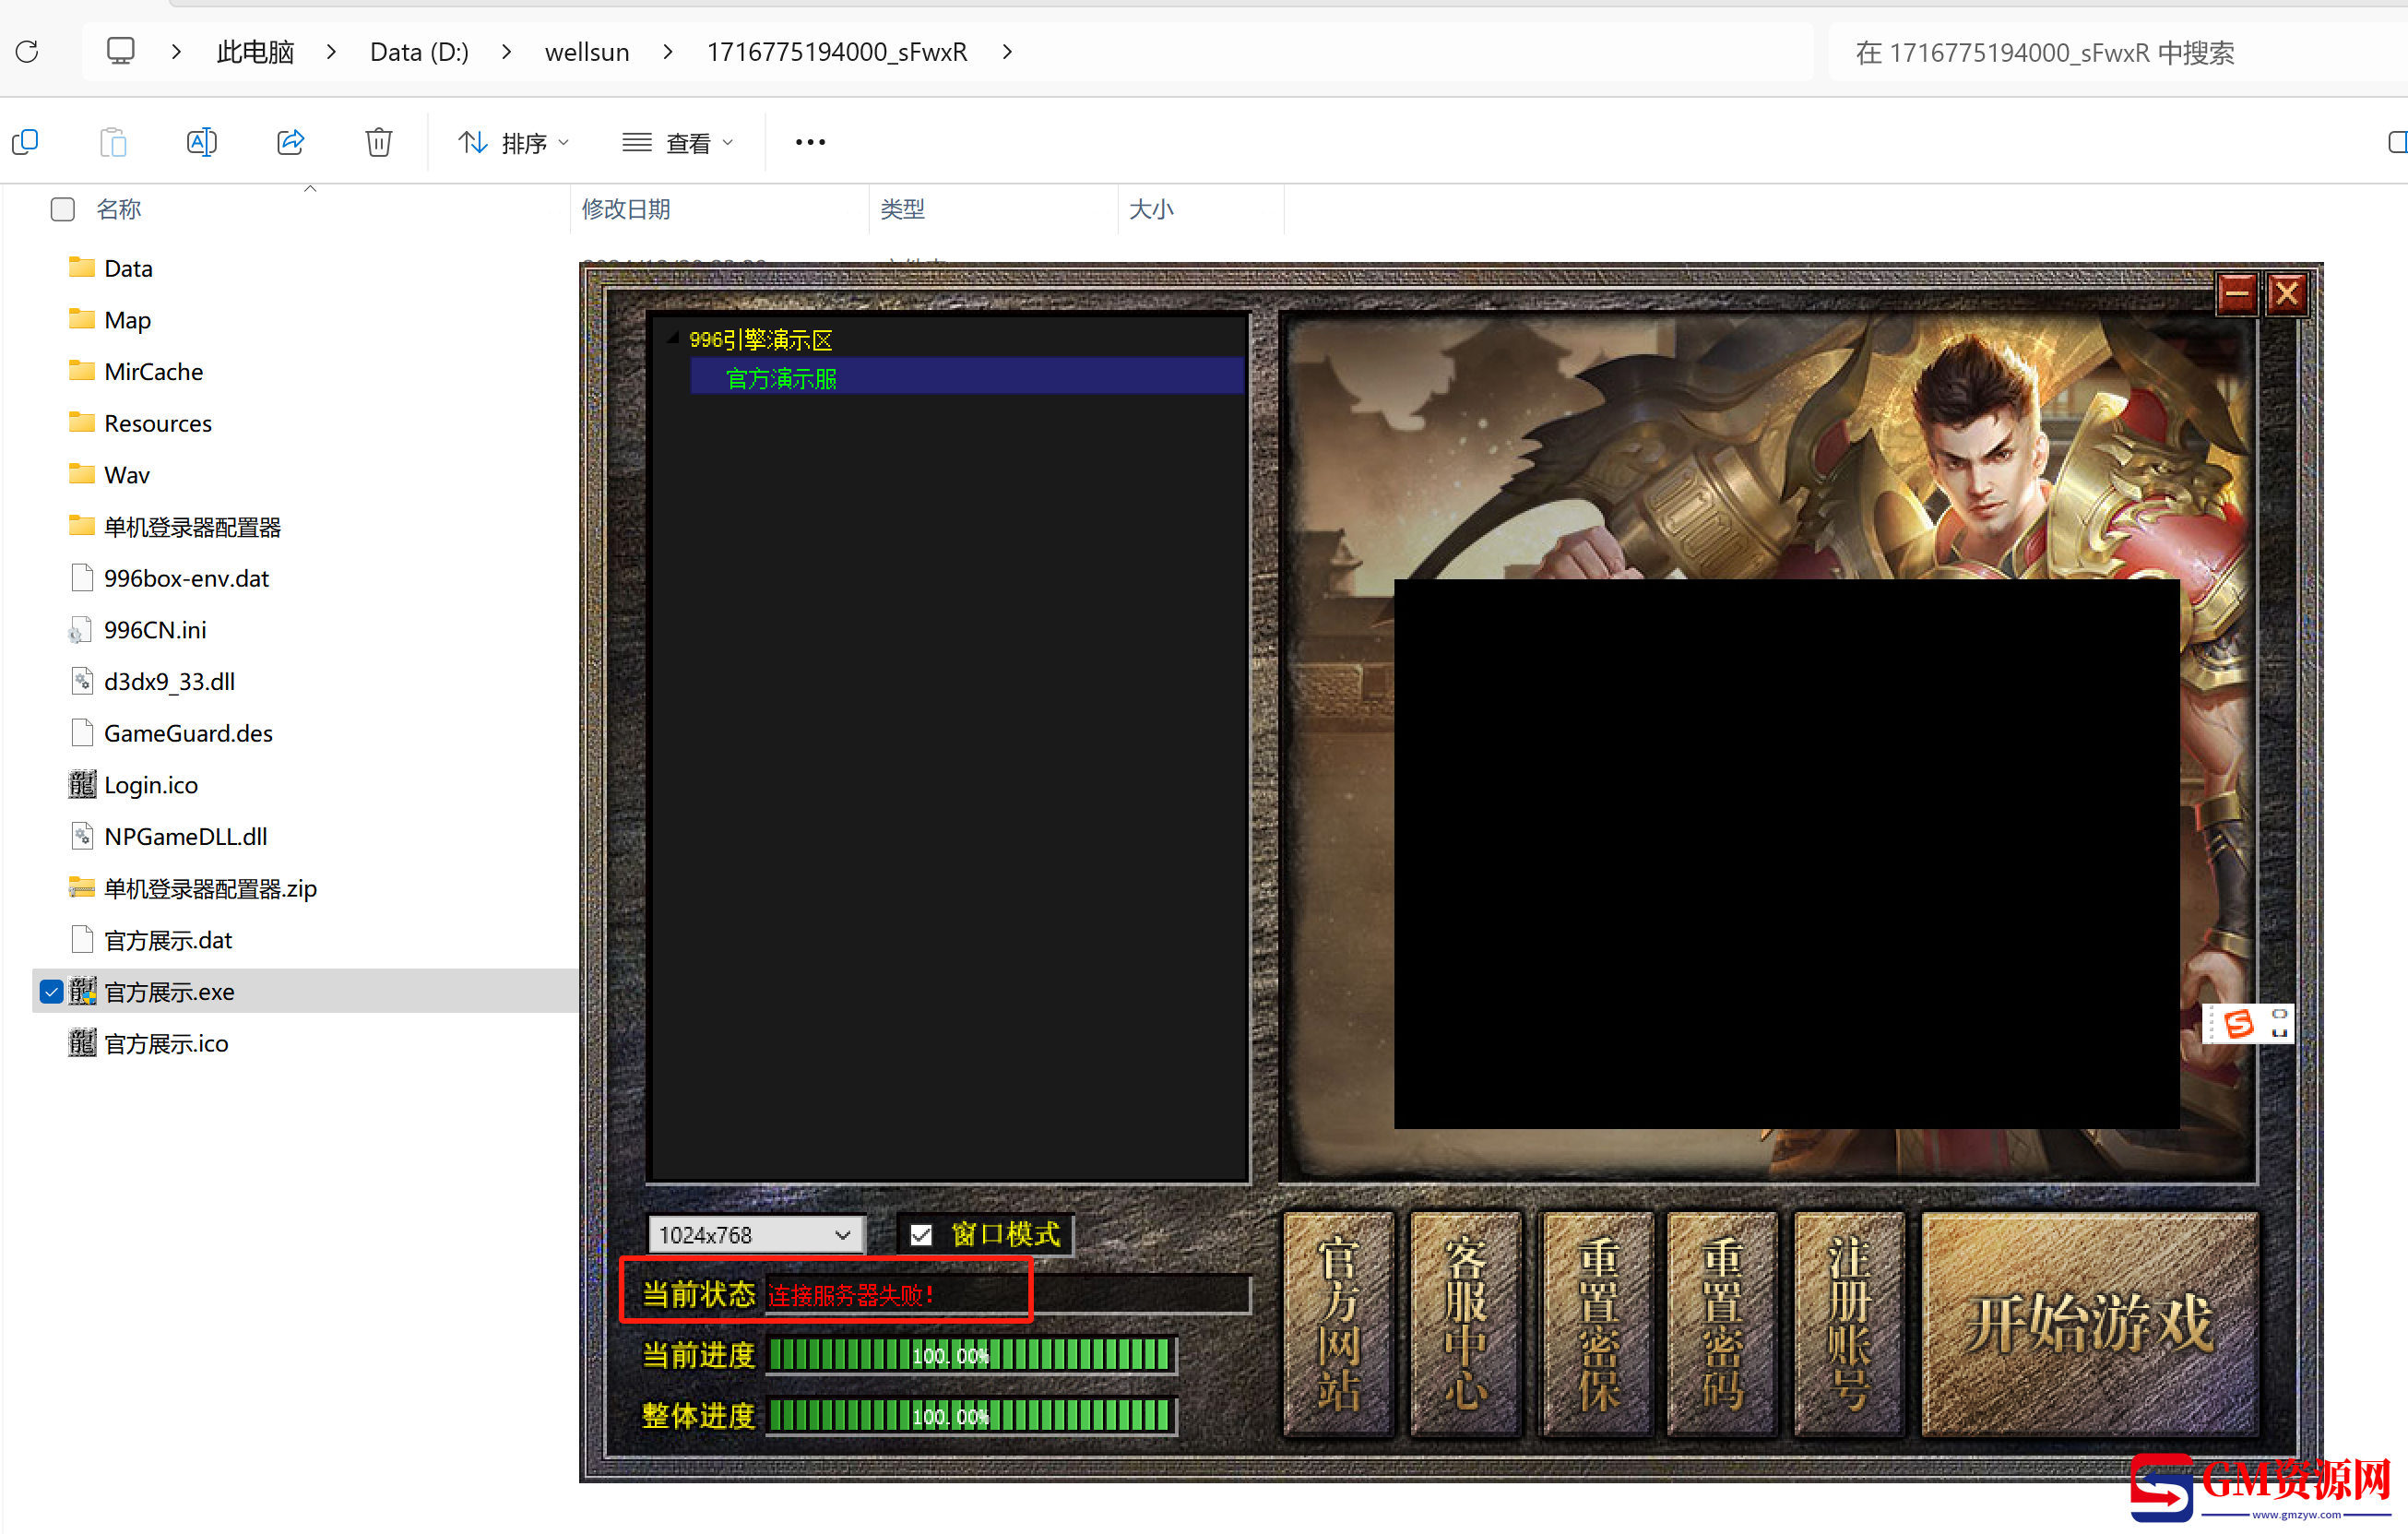
Task: Sort by 类型 column header
Action: [902, 209]
